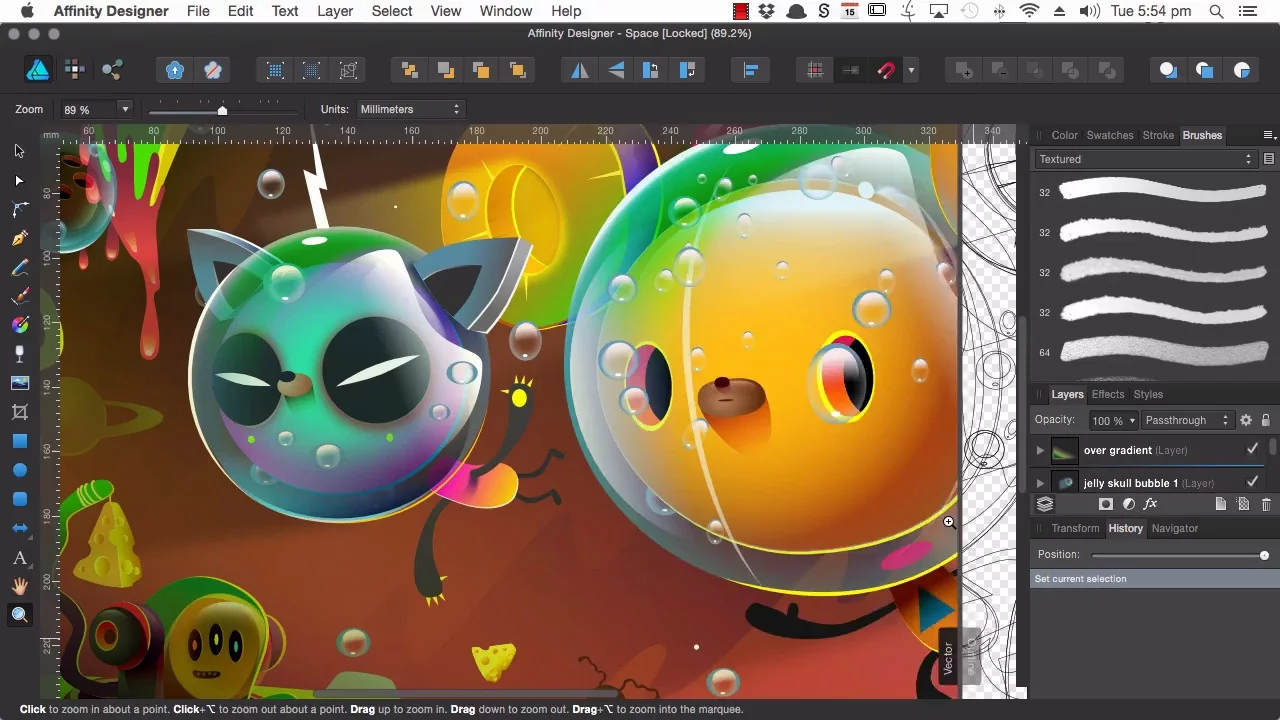Open macOS Spotlight search icon

point(1216,11)
